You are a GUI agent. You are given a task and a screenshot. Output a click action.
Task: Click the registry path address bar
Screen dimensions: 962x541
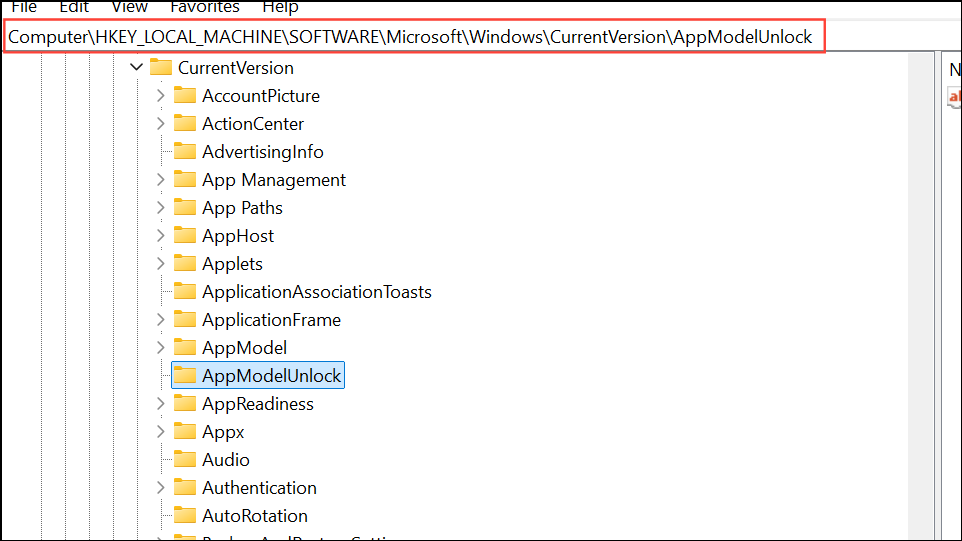pos(414,37)
